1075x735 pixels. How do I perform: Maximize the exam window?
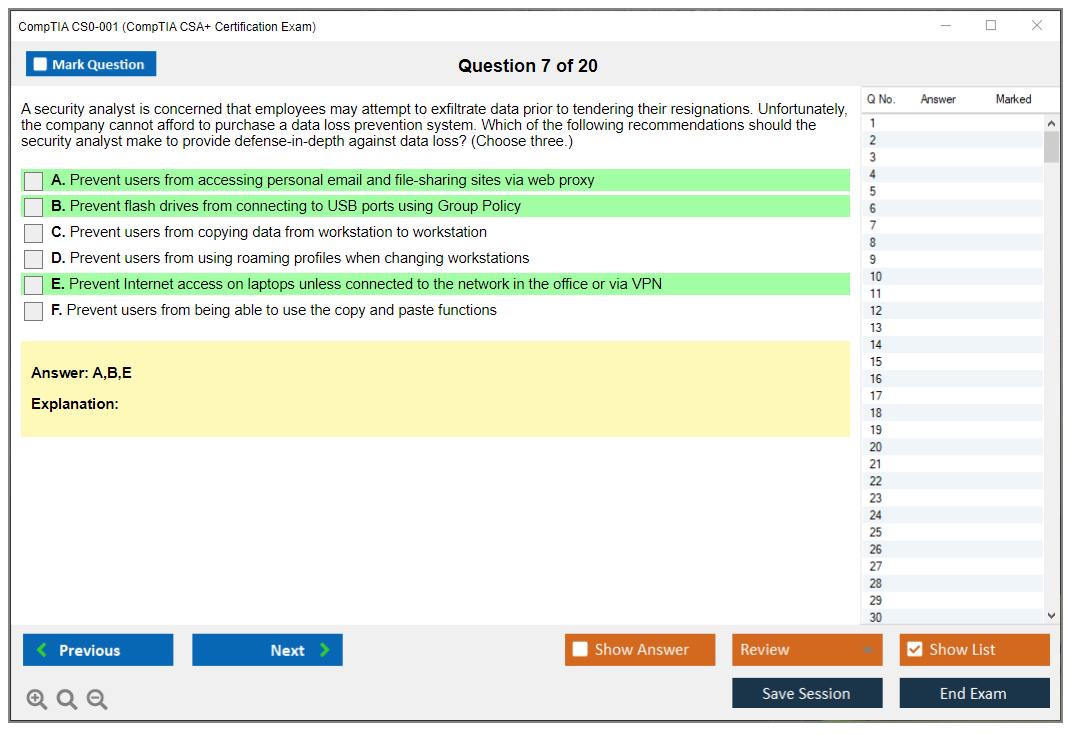click(991, 26)
